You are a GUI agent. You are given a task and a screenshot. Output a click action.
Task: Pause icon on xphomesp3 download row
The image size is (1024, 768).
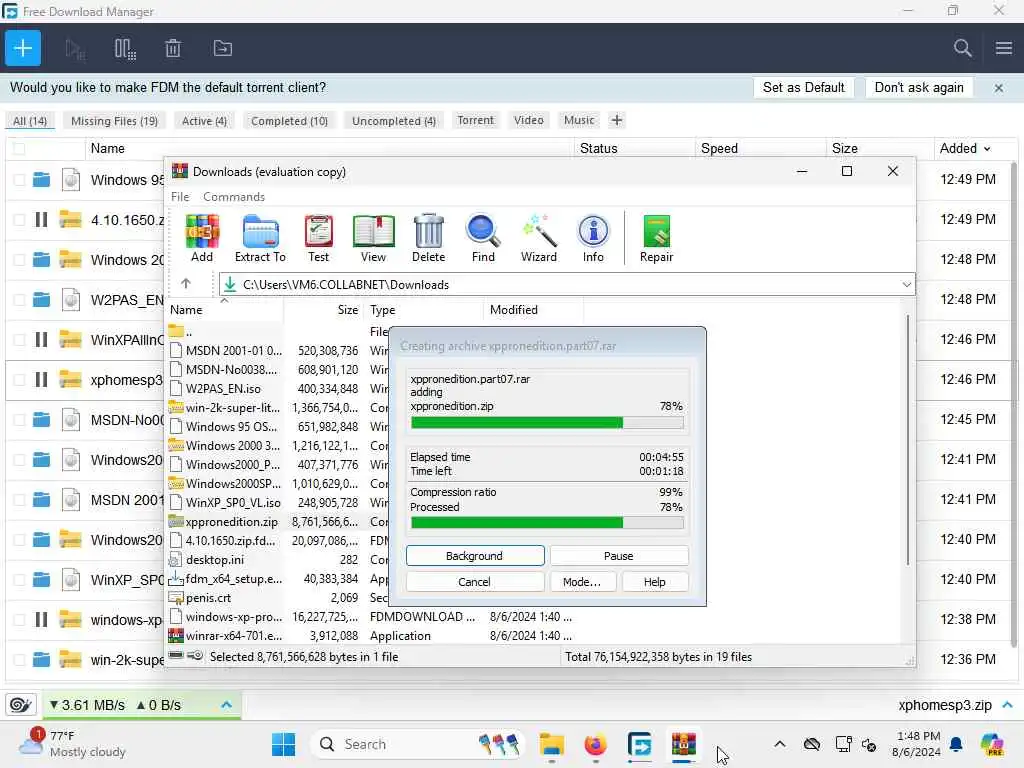pyautogui.click(x=41, y=379)
